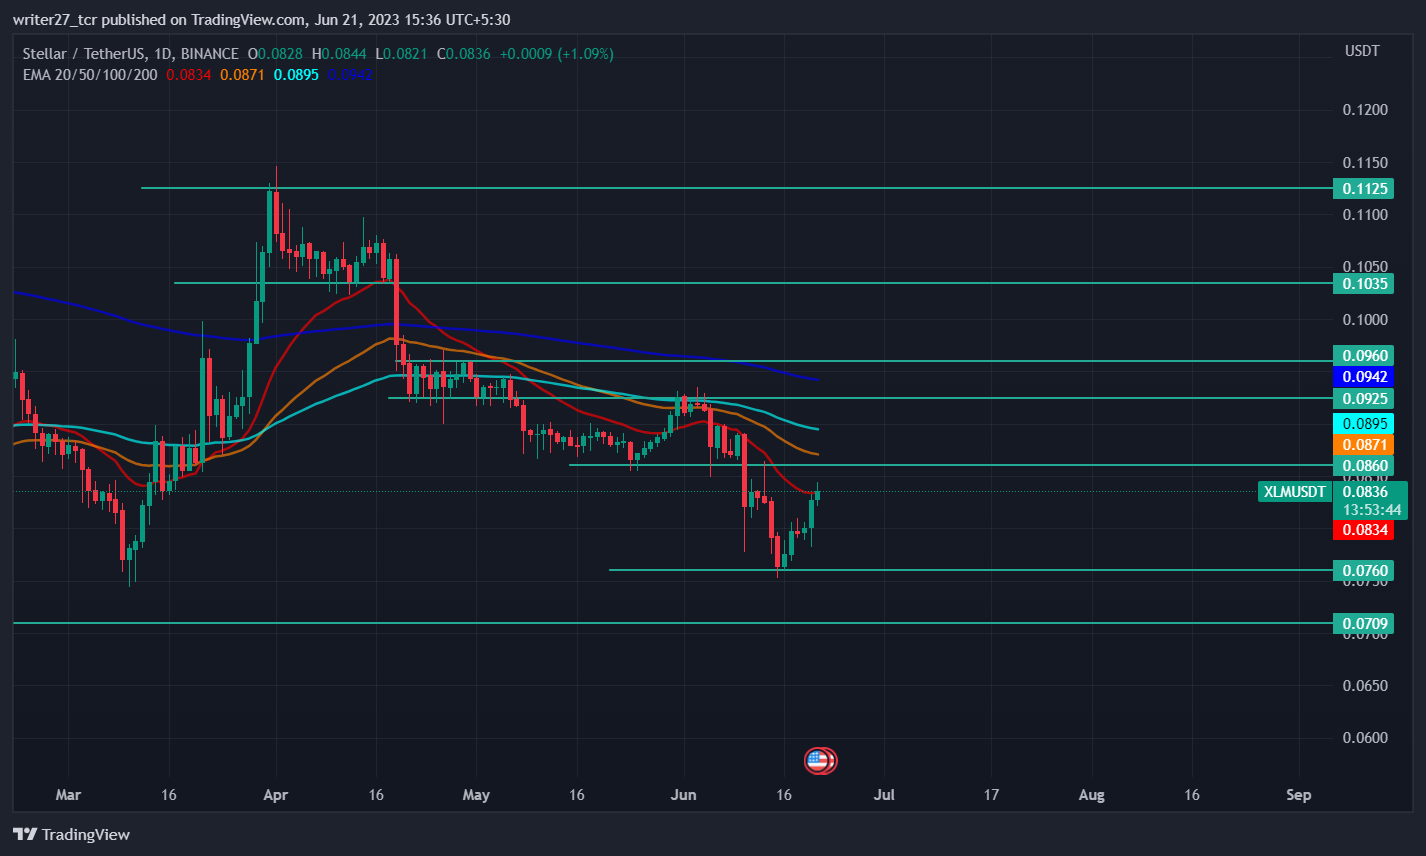The image size is (1426, 856).
Task: Click the 0.0650 price axis label
Action: [x=1365, y=686]
